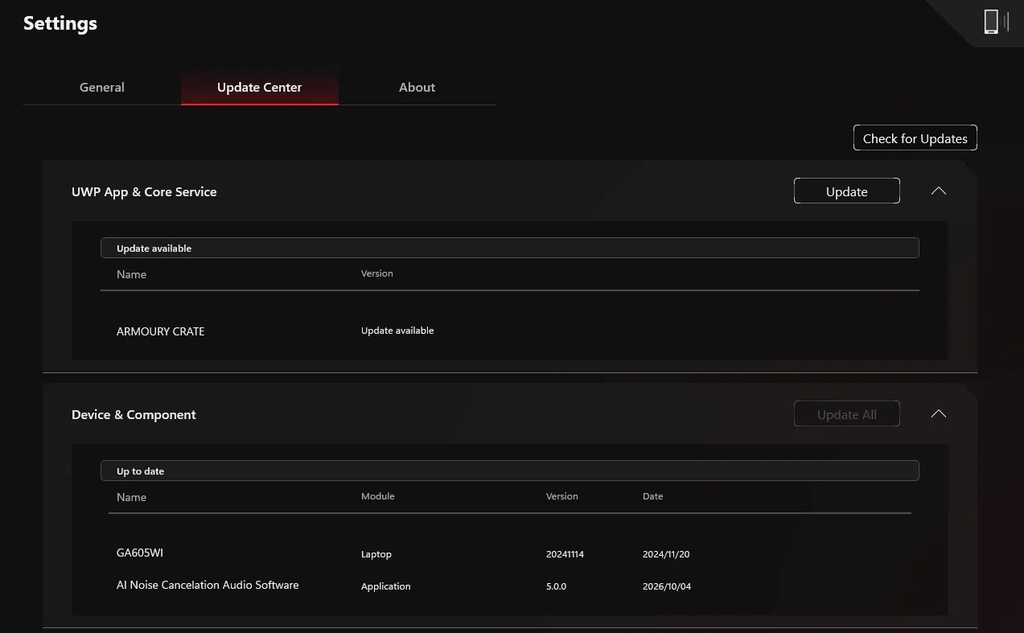Click the Name column header in UWP table
The height and width of the screenshot is (633, 1024).
[131, 274]
